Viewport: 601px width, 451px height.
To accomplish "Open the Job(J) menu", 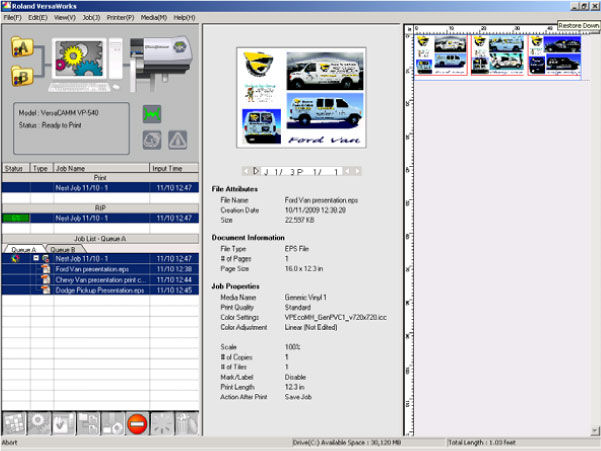I will pos(91,18).
